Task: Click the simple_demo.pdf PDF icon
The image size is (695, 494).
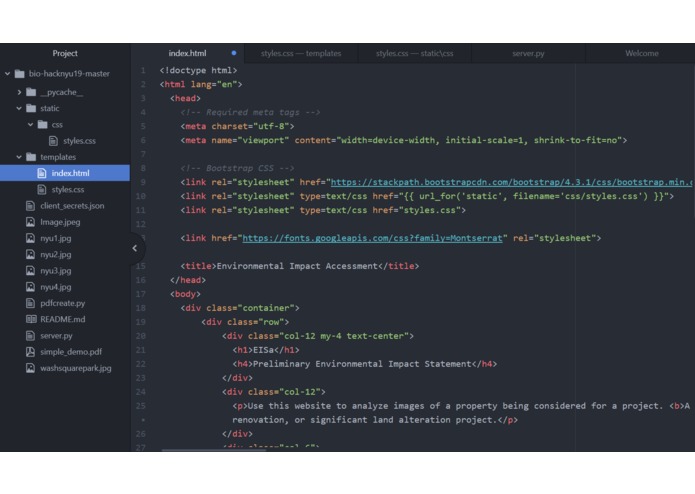Action: click(x=30, y=352)
